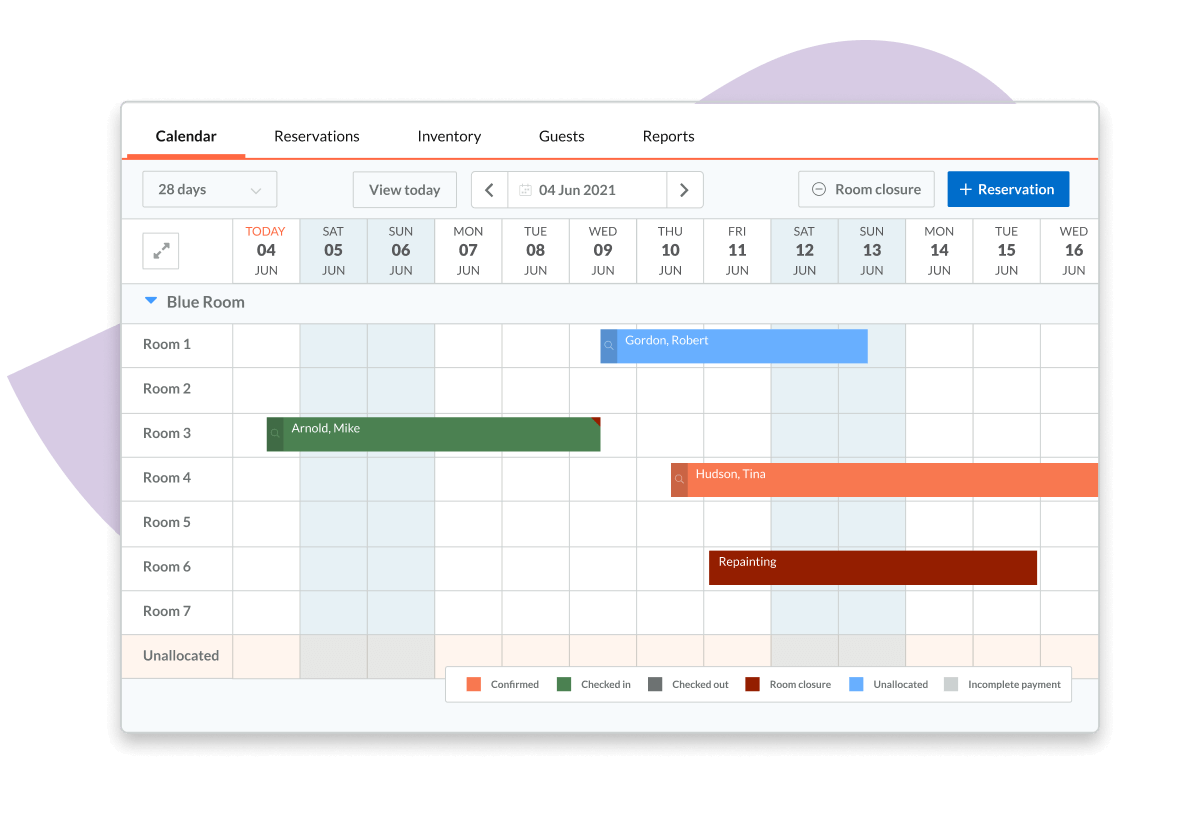Select the Guests tab

tap(561, 136)
